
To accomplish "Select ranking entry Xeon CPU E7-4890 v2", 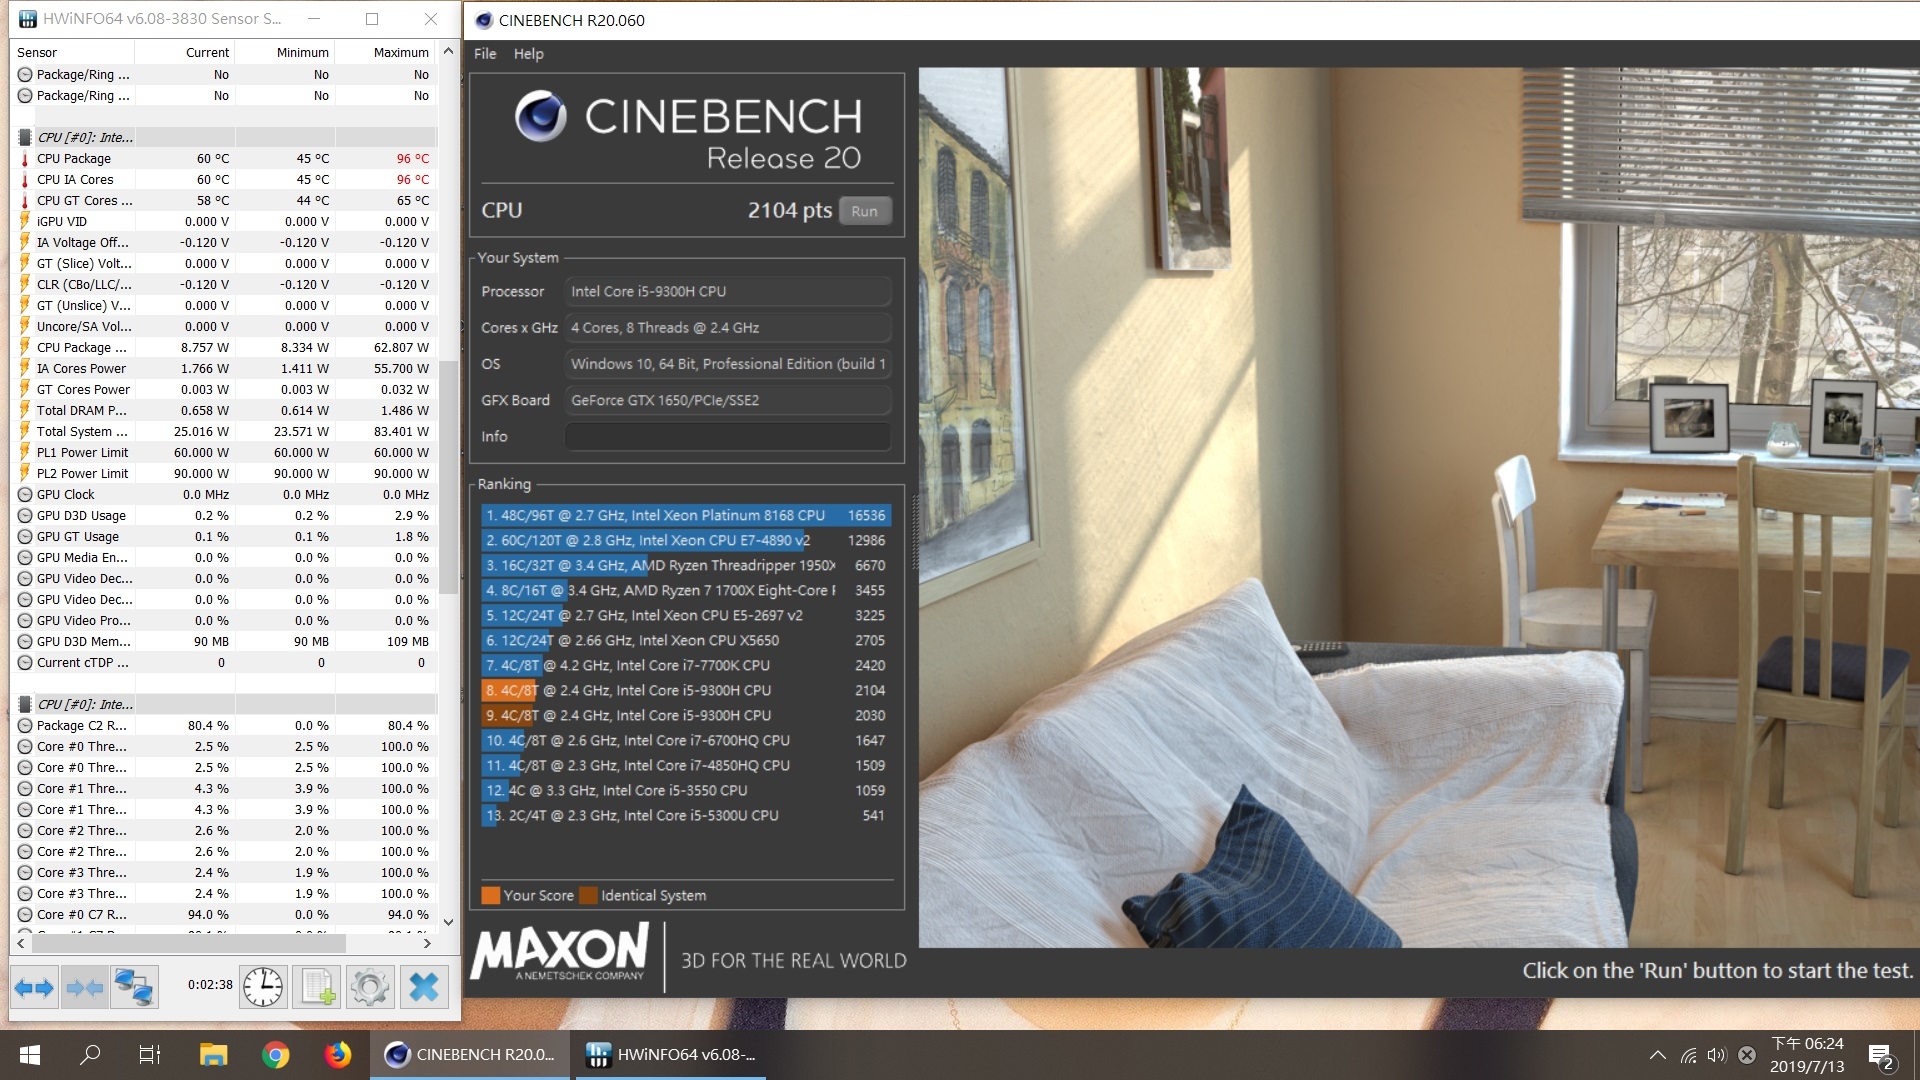I will click(x=686, y=541).
